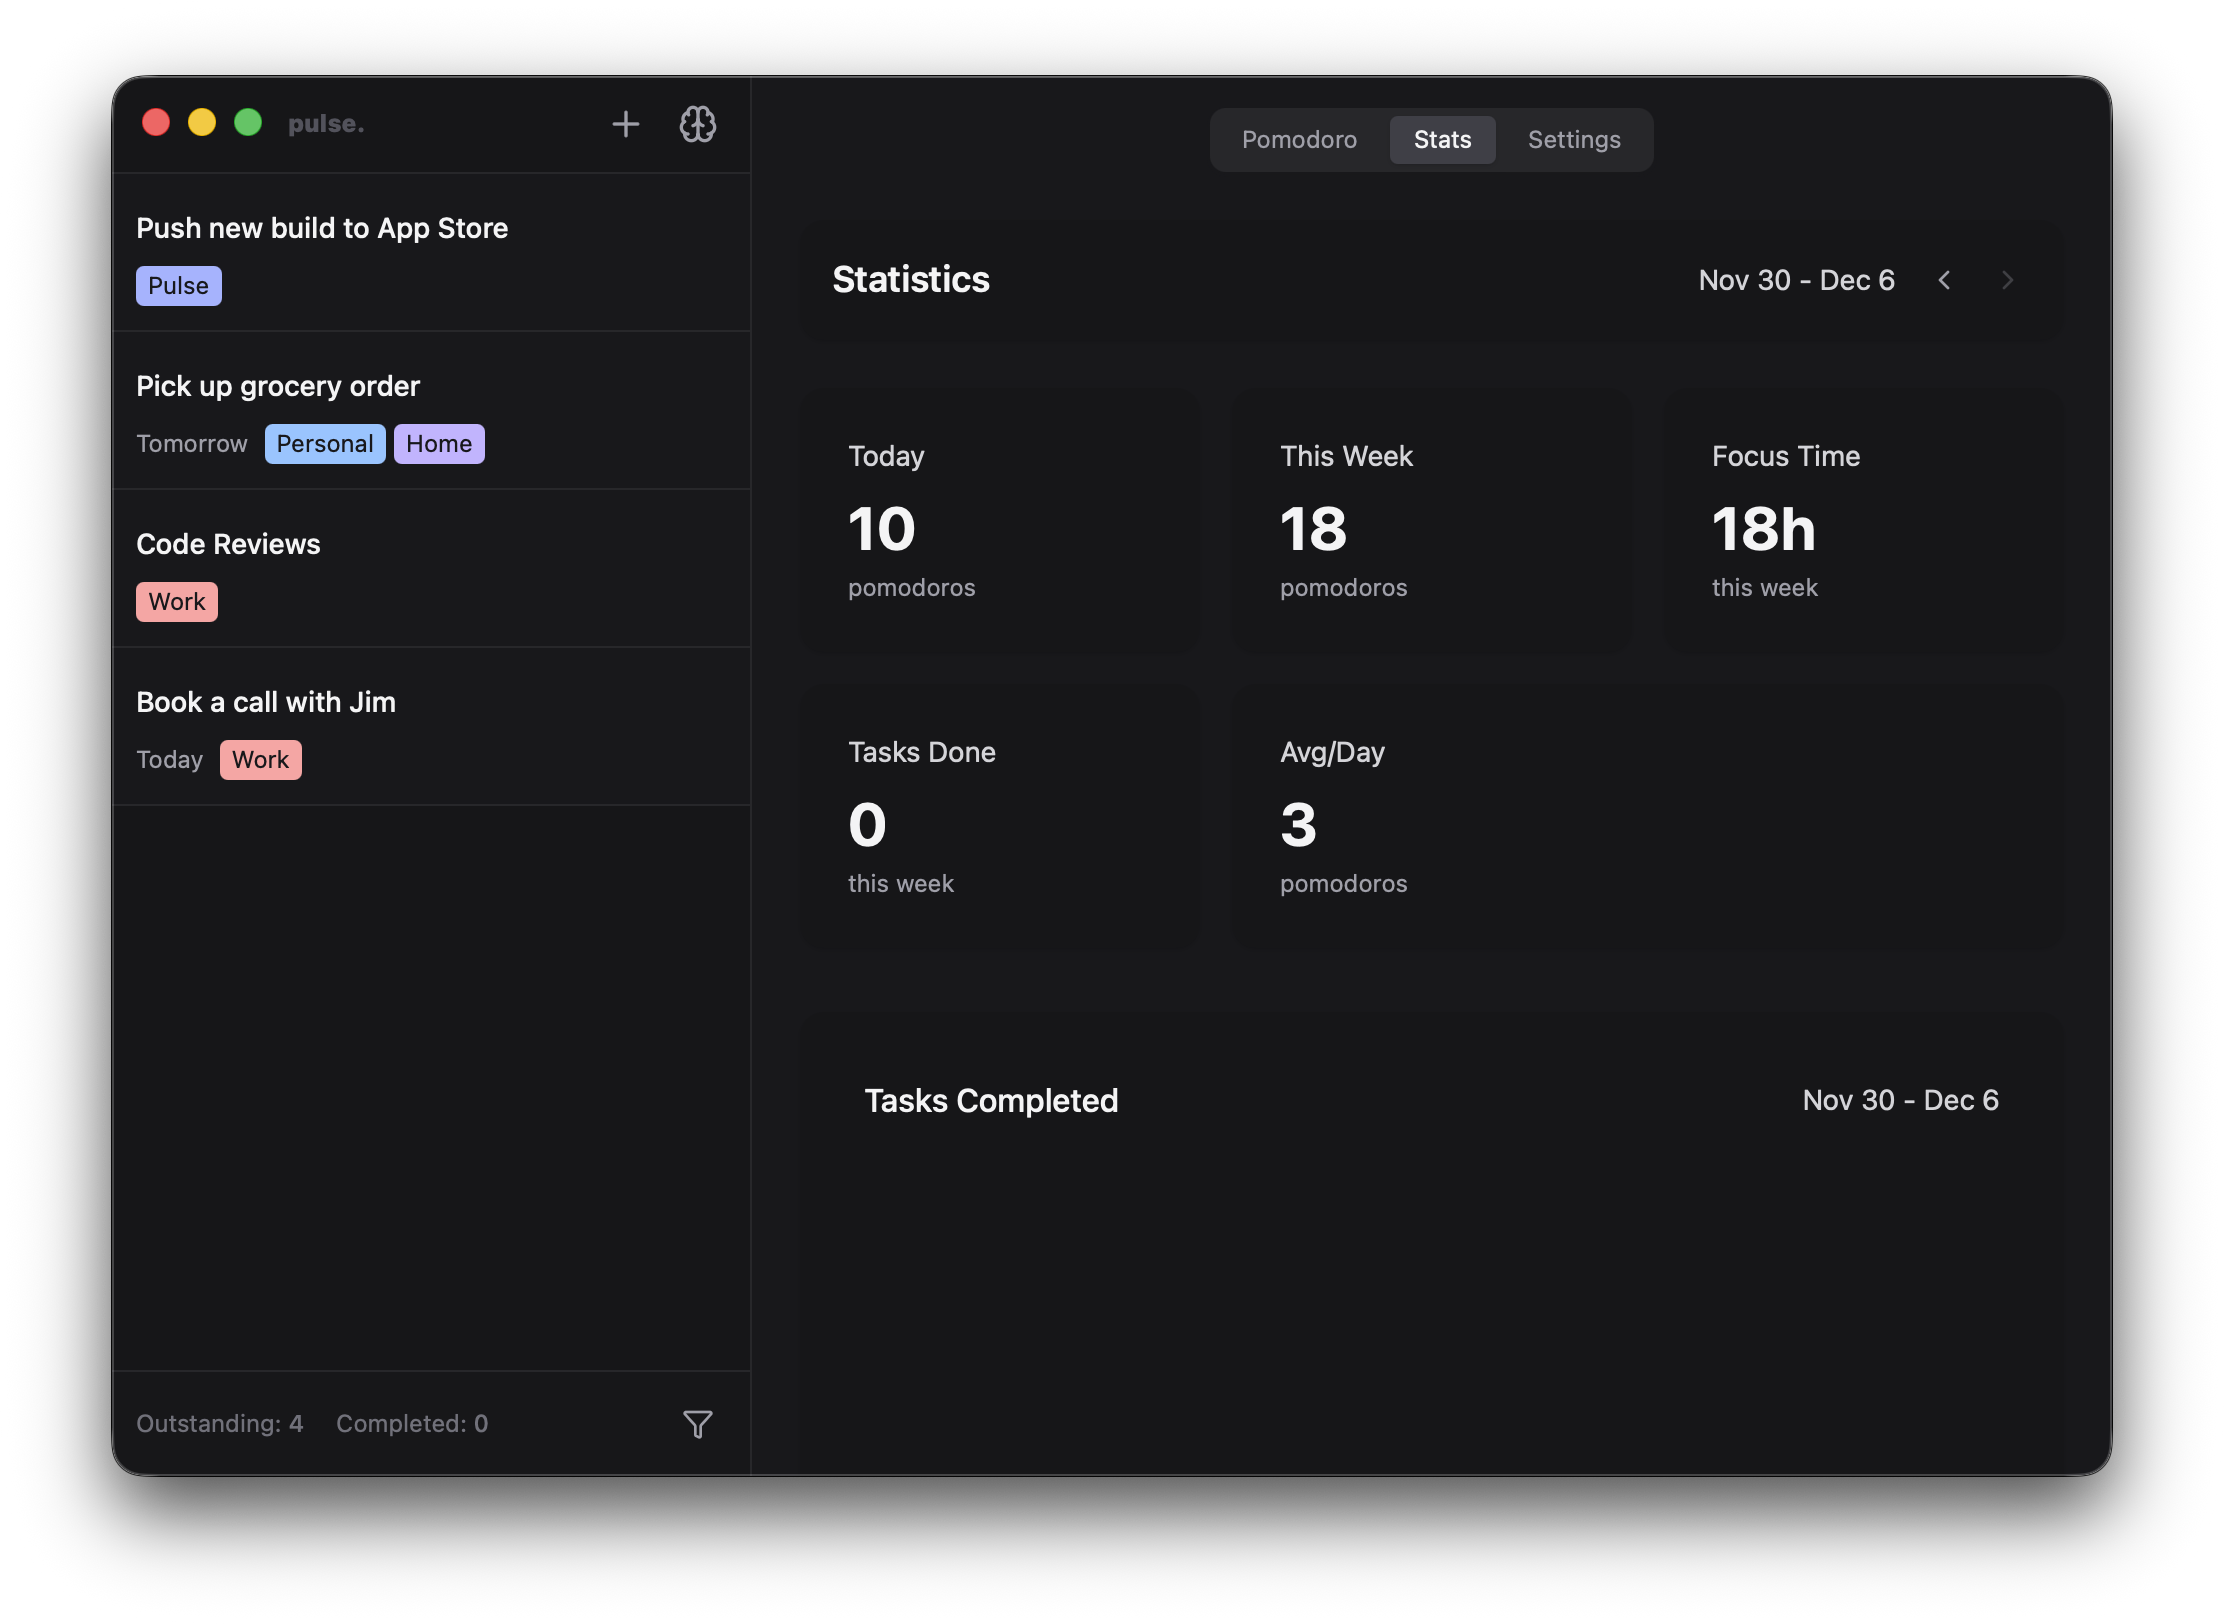Select the Pulse tag on the App Store task
The image size is (2224, 1624).
click(x=179, y=286)
